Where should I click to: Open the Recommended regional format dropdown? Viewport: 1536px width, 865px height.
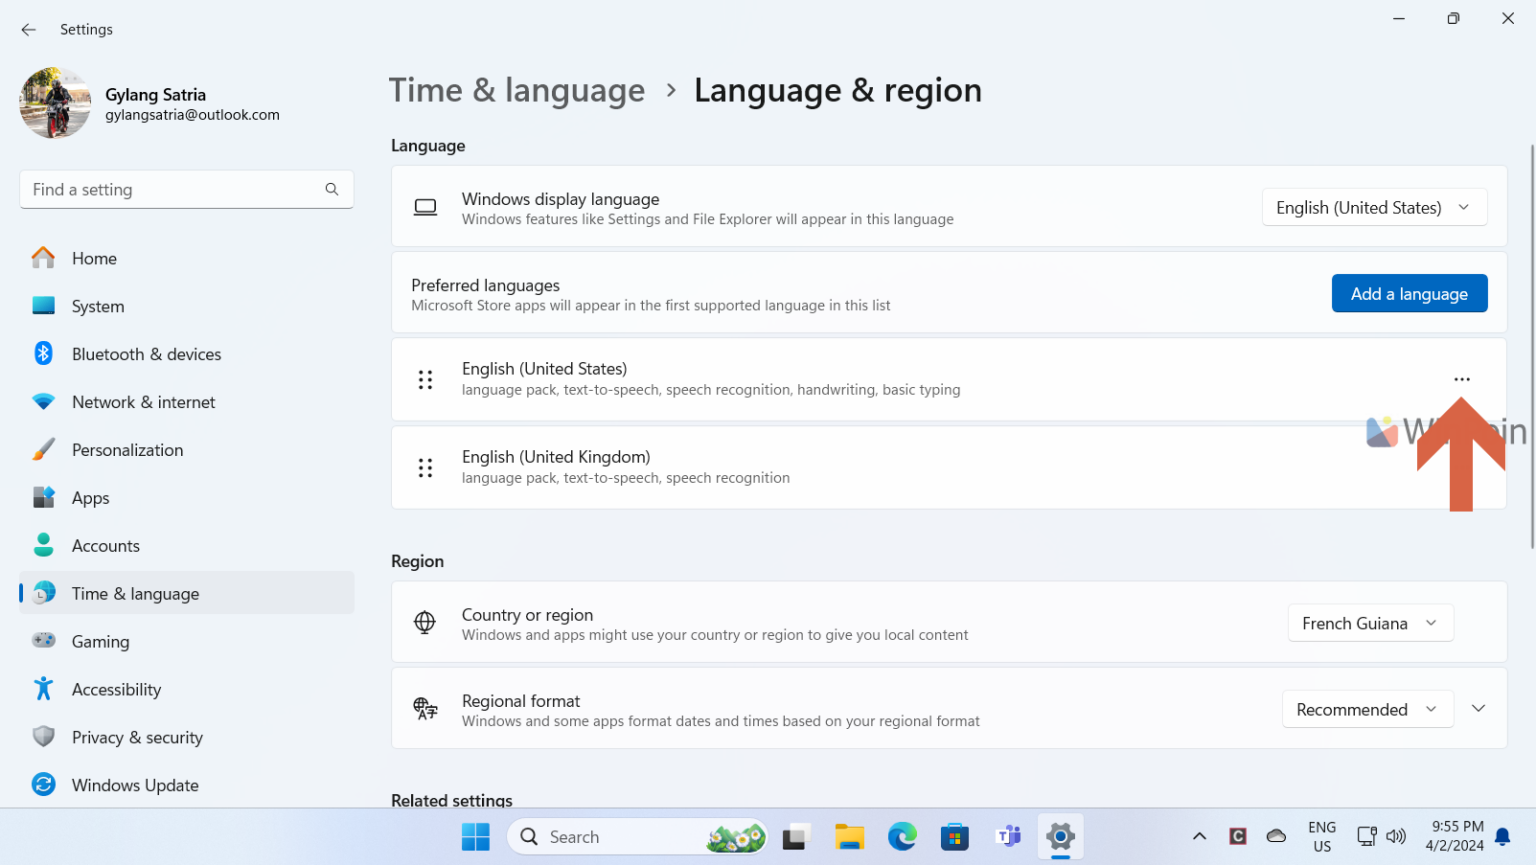[x=1367, y=708]
